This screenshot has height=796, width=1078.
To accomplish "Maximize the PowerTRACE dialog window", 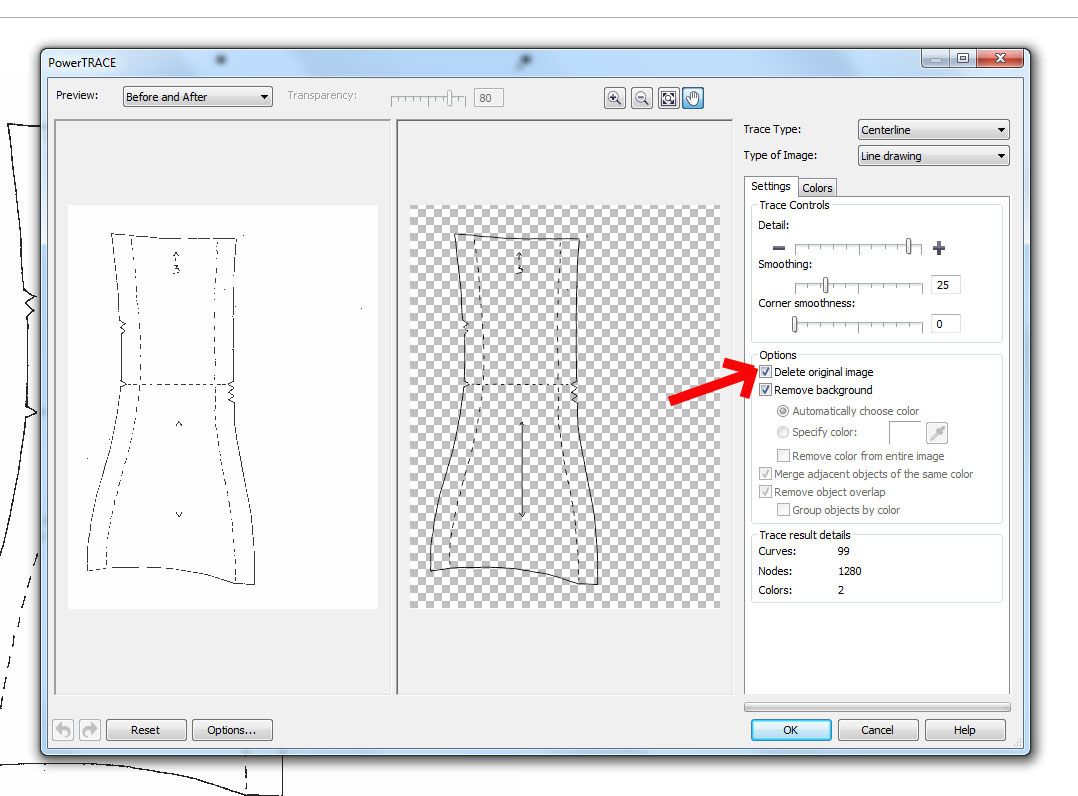I will [x=962, y=58].
